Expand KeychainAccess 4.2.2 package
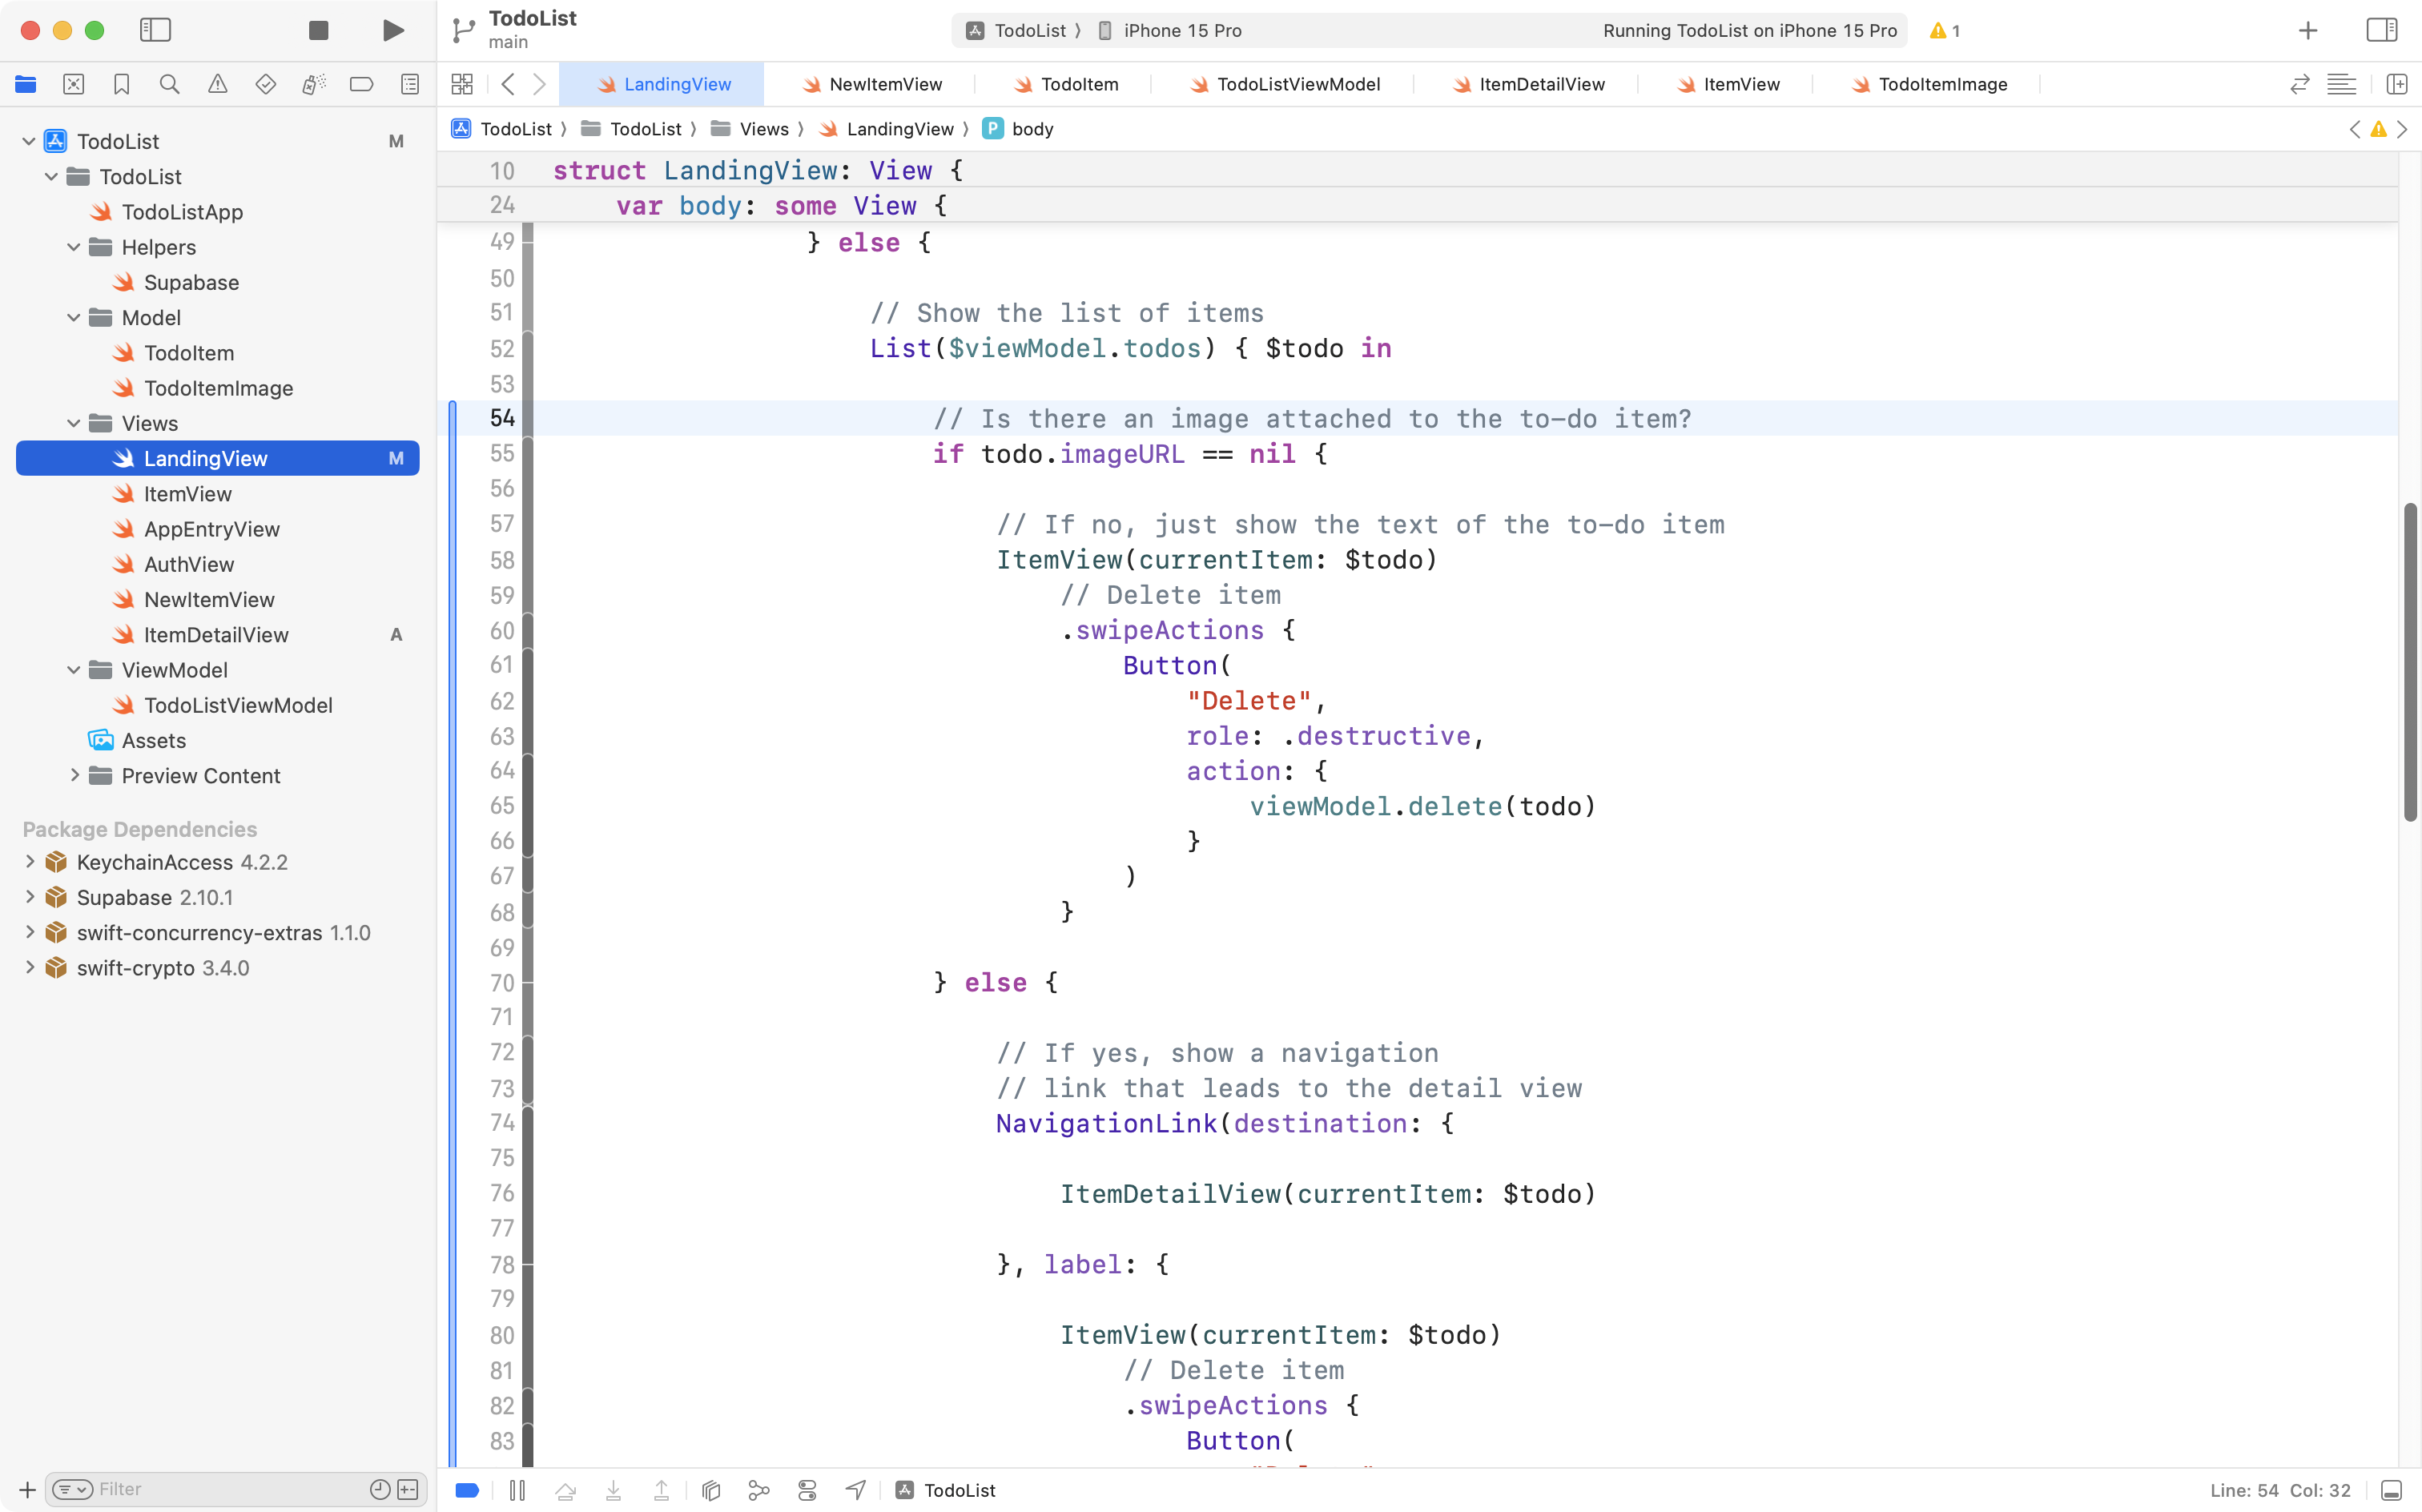 pos(29,861)
